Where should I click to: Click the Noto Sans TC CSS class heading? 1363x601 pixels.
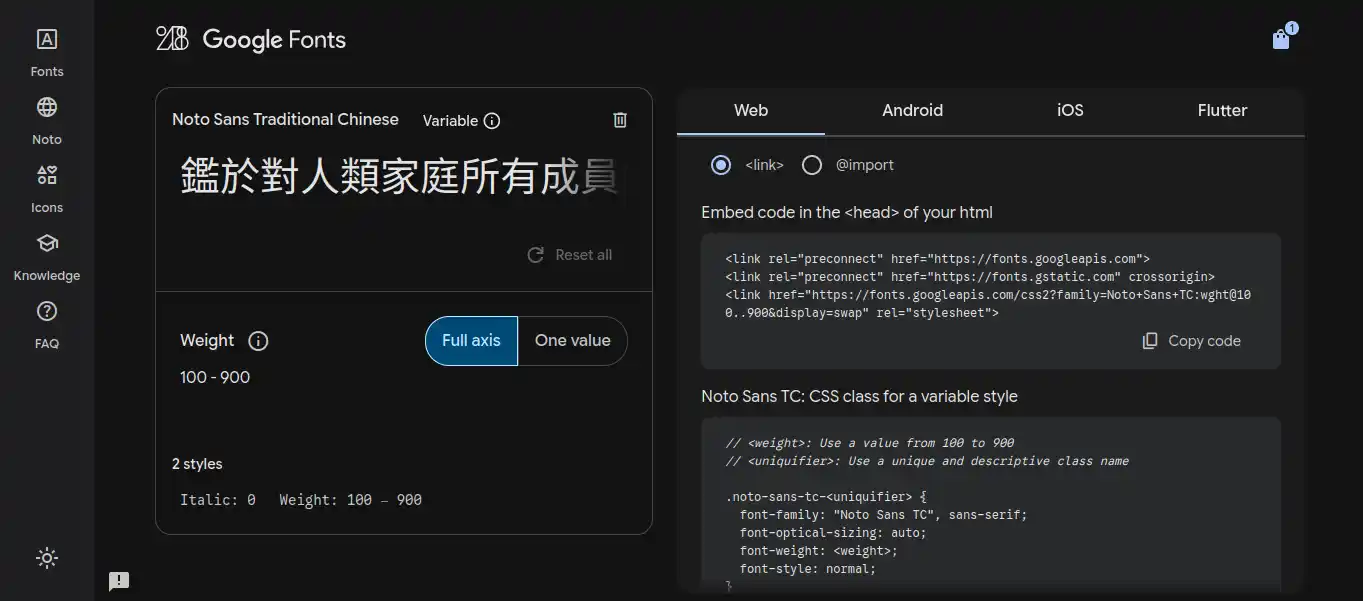[x=859, y=397]
